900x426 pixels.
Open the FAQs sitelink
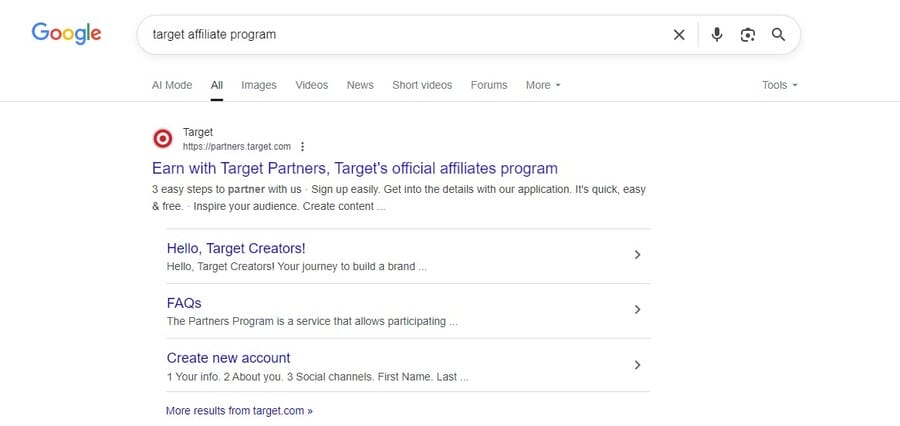click(x=184, y=303)
